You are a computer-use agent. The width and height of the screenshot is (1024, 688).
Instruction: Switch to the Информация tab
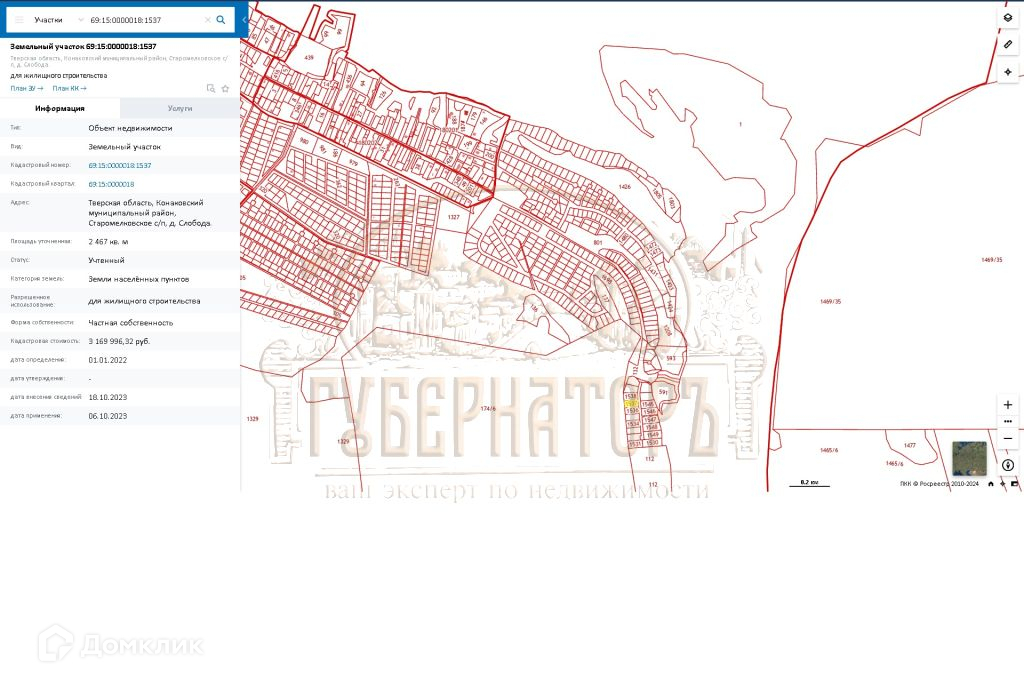point(60,108)
